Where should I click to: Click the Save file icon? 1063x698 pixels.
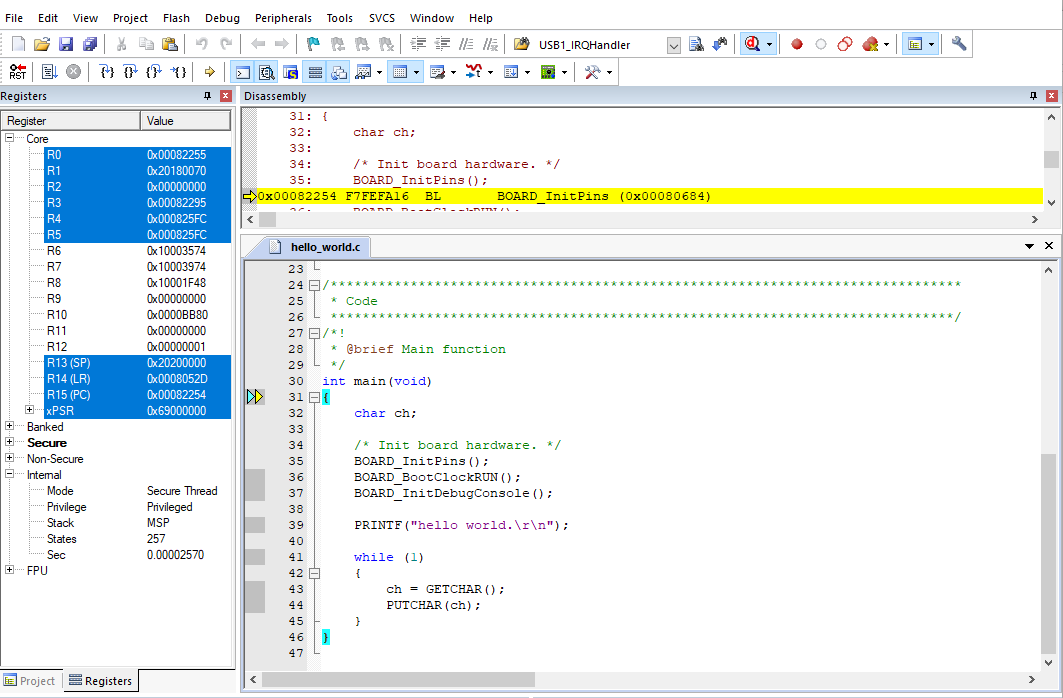(66, 44)
